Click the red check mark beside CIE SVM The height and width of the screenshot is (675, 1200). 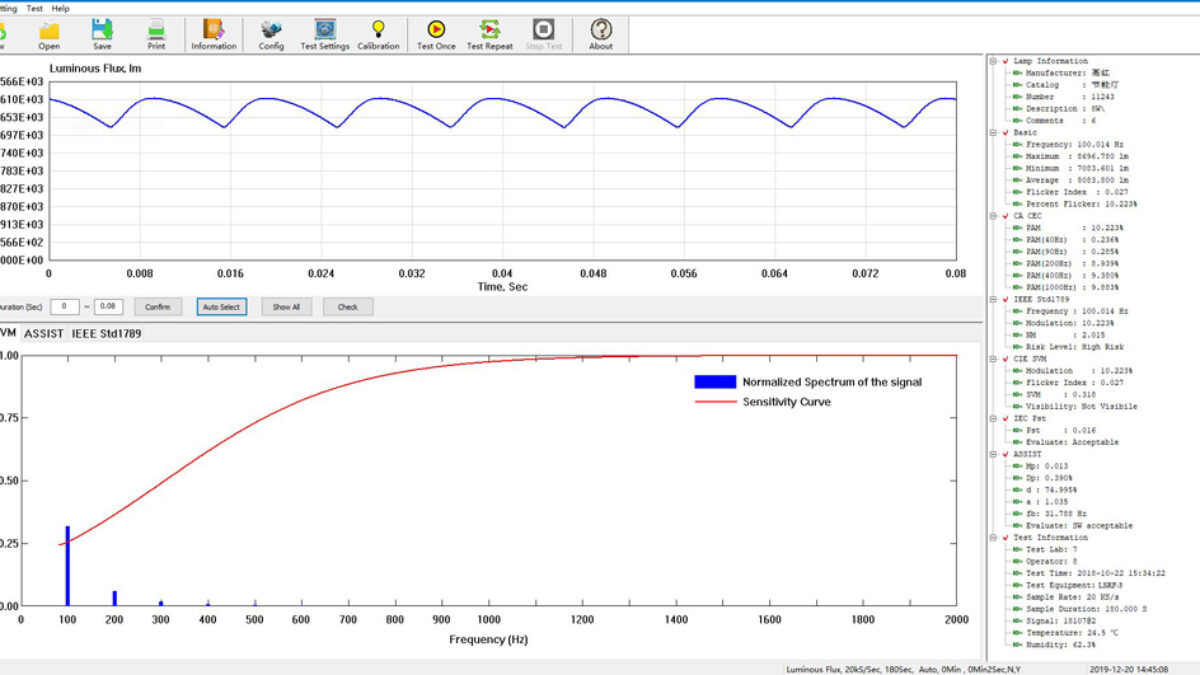point(1005,359)
